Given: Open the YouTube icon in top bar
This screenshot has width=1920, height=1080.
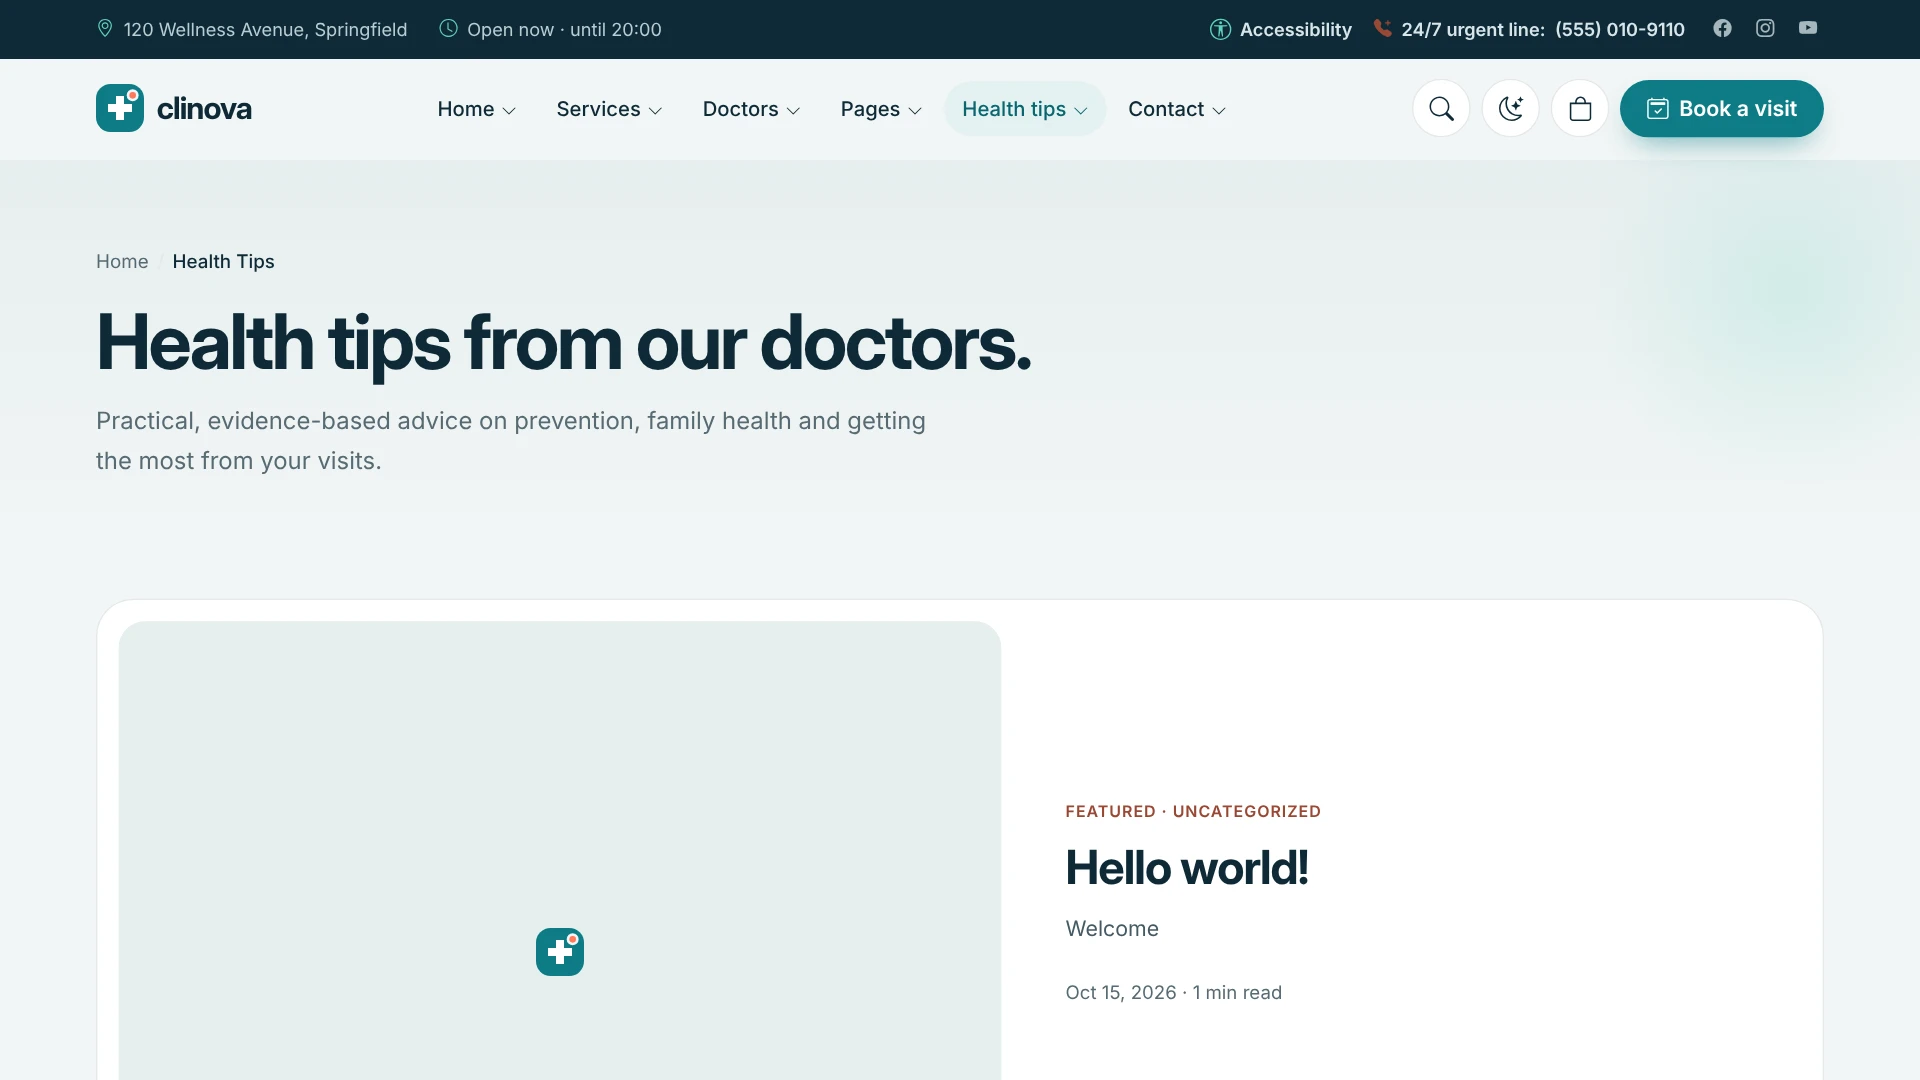Looking at the screenshot, I should click(x=1808, y=28).
